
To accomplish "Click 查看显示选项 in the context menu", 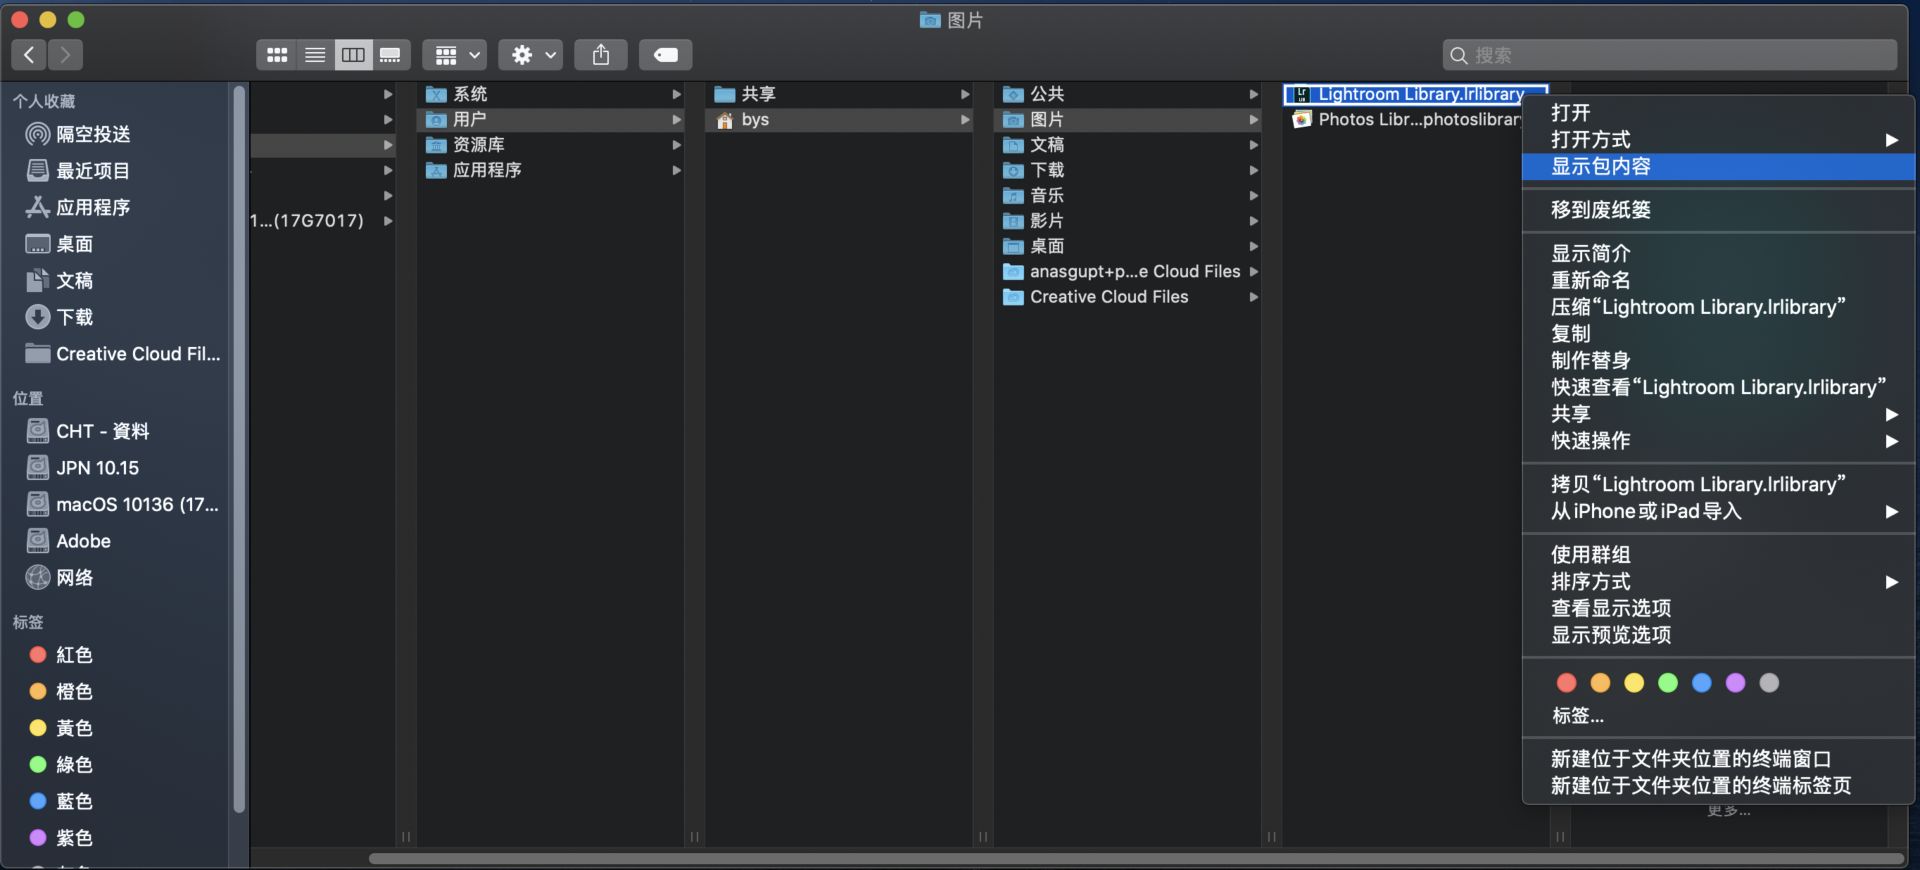I will [1718, 608].
